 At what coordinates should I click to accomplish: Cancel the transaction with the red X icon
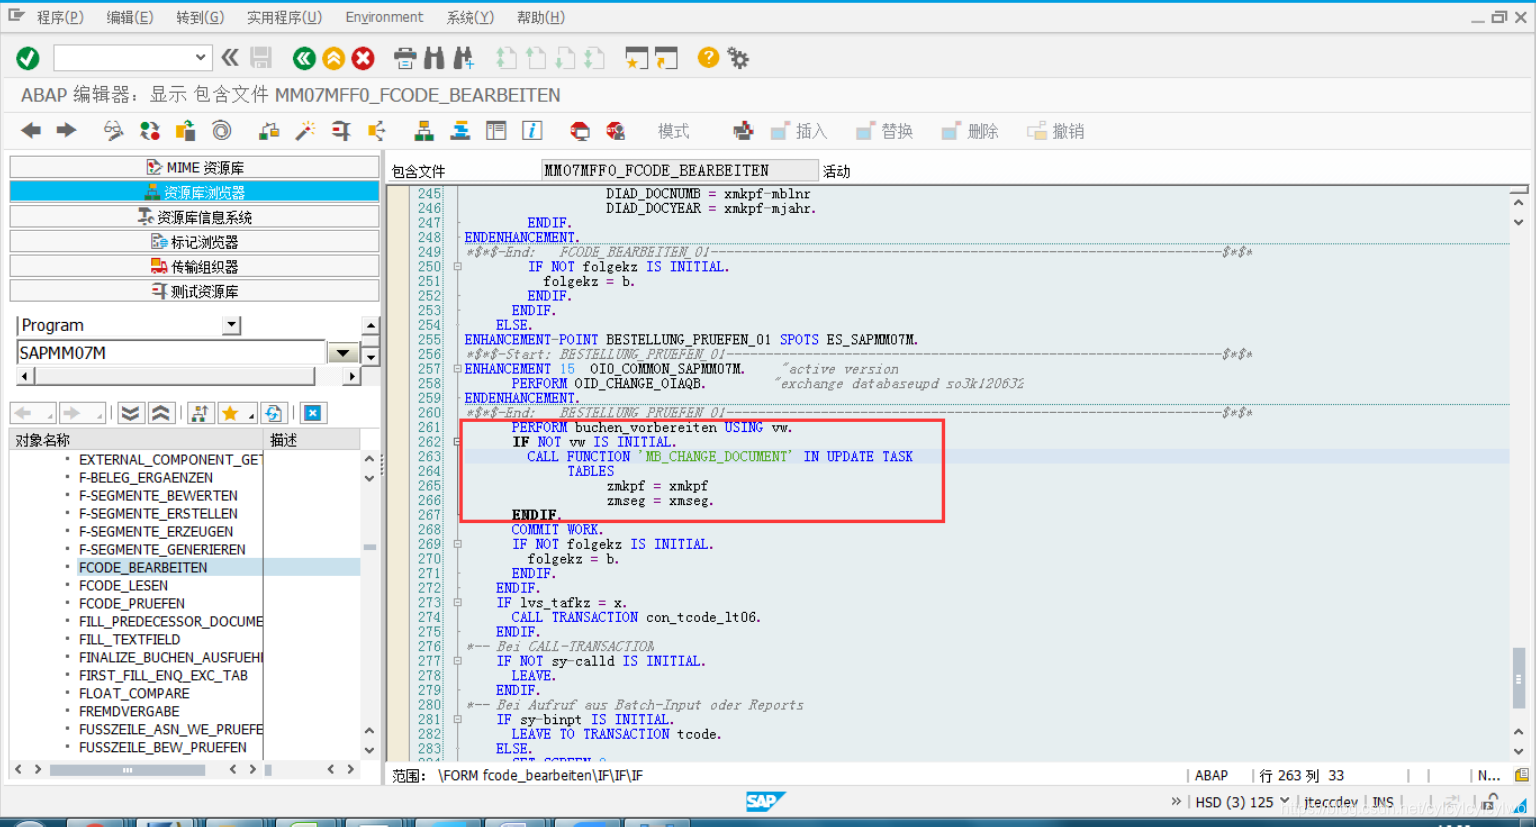point(362,57)
